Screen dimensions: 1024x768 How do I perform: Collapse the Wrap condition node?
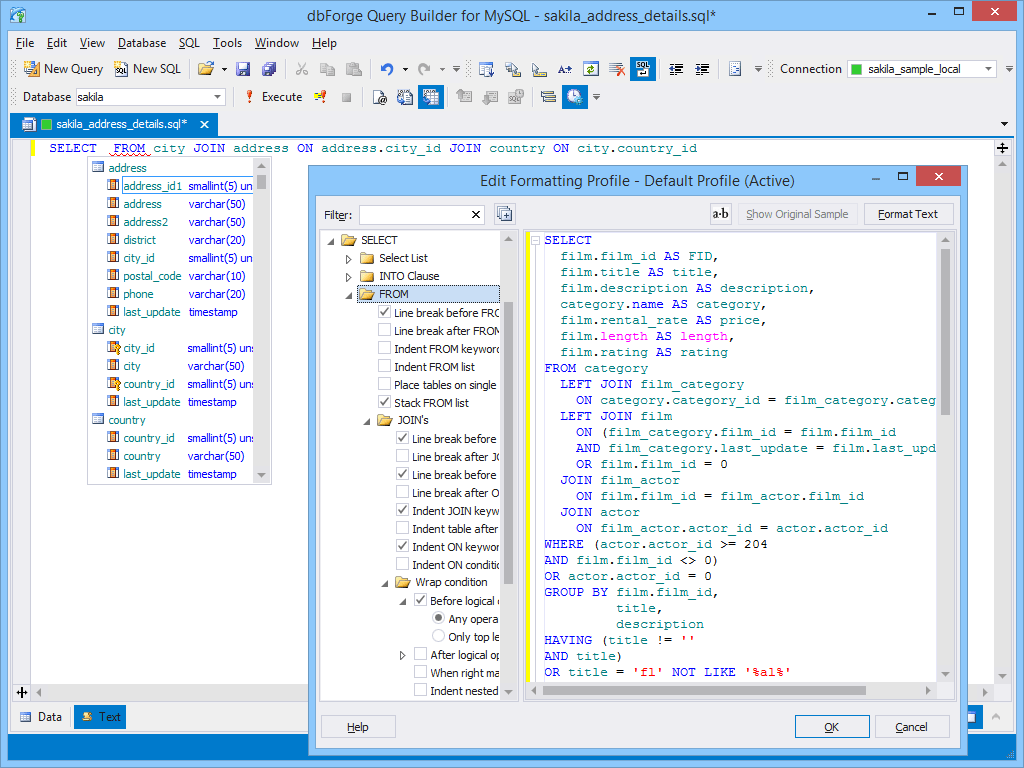[385, 583]
